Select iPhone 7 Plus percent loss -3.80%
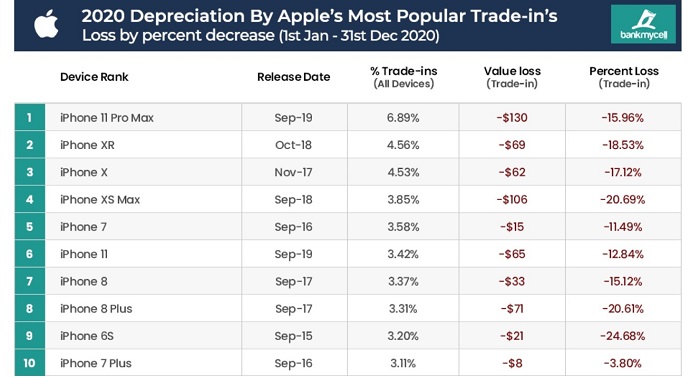Viewport: 700px width, 378px height. (622, 363)
